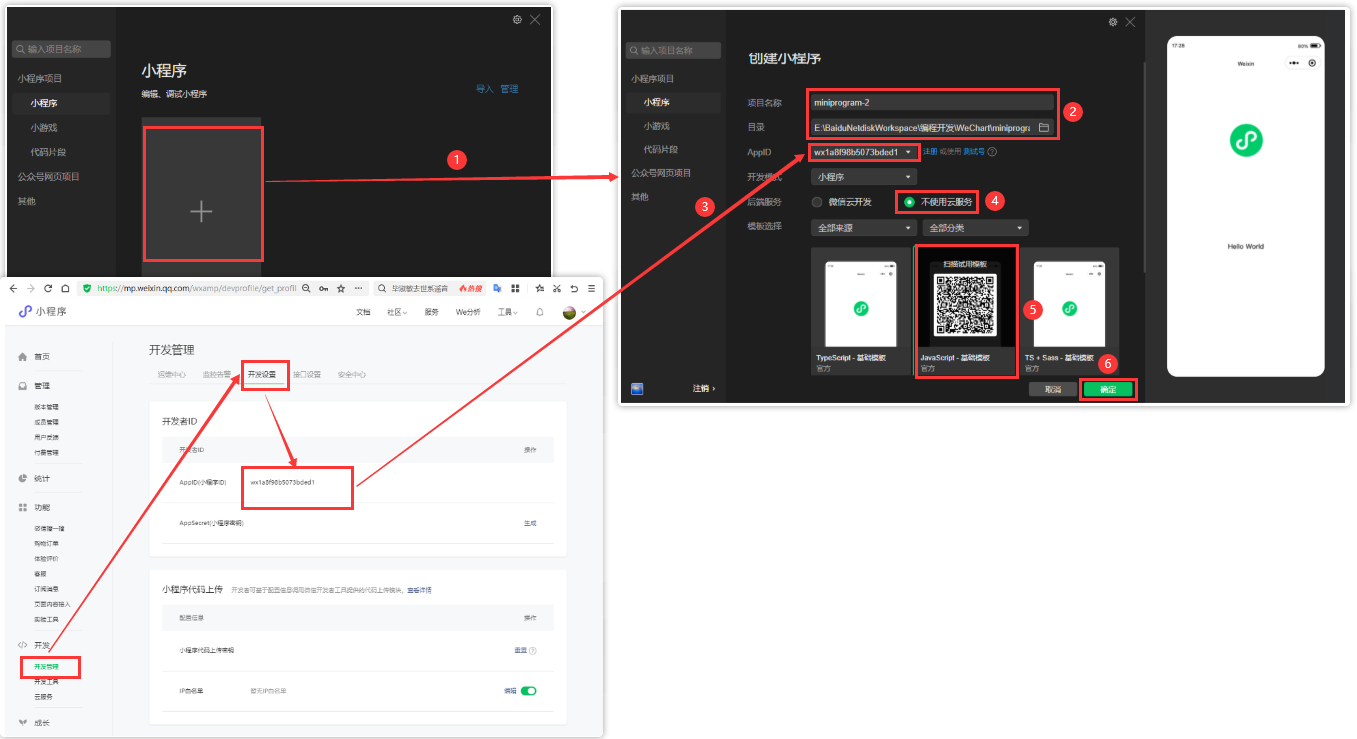Click the project name field with miniprogram-2
Screen dimensions: 1357x739
click(932, 102)
